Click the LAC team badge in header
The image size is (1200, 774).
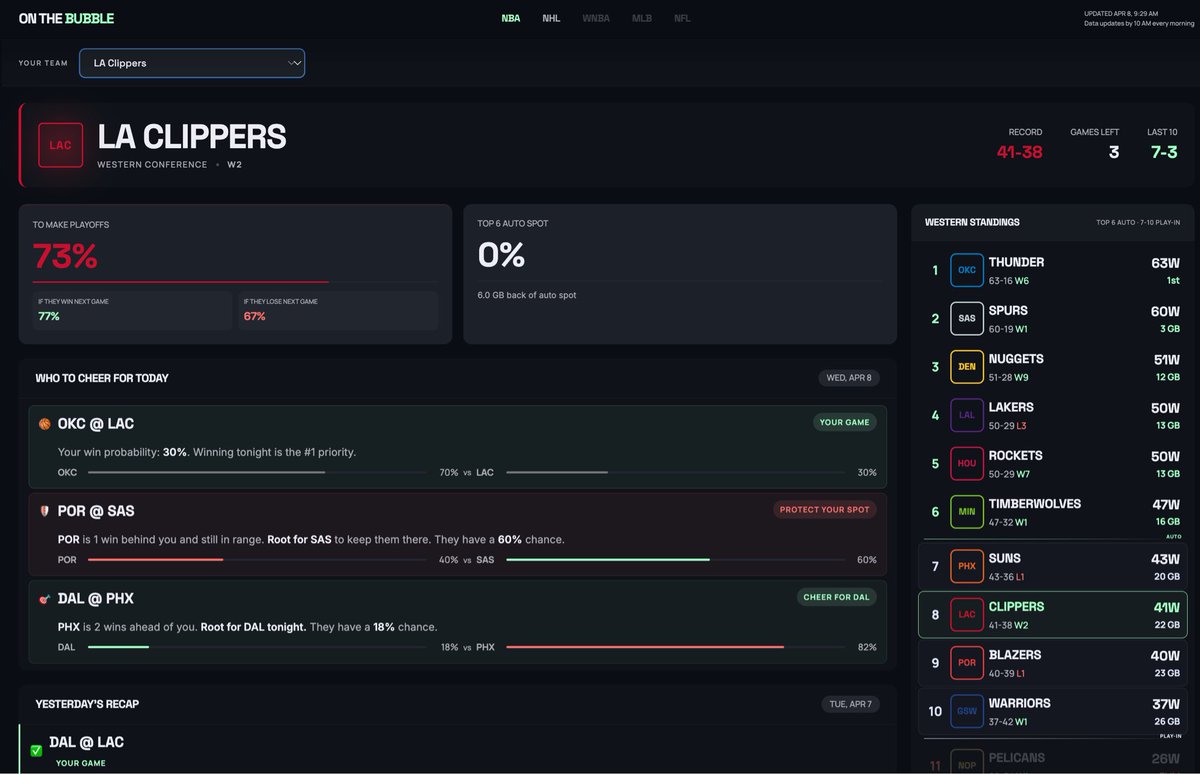pyautogui.click(x=60, y=145)
